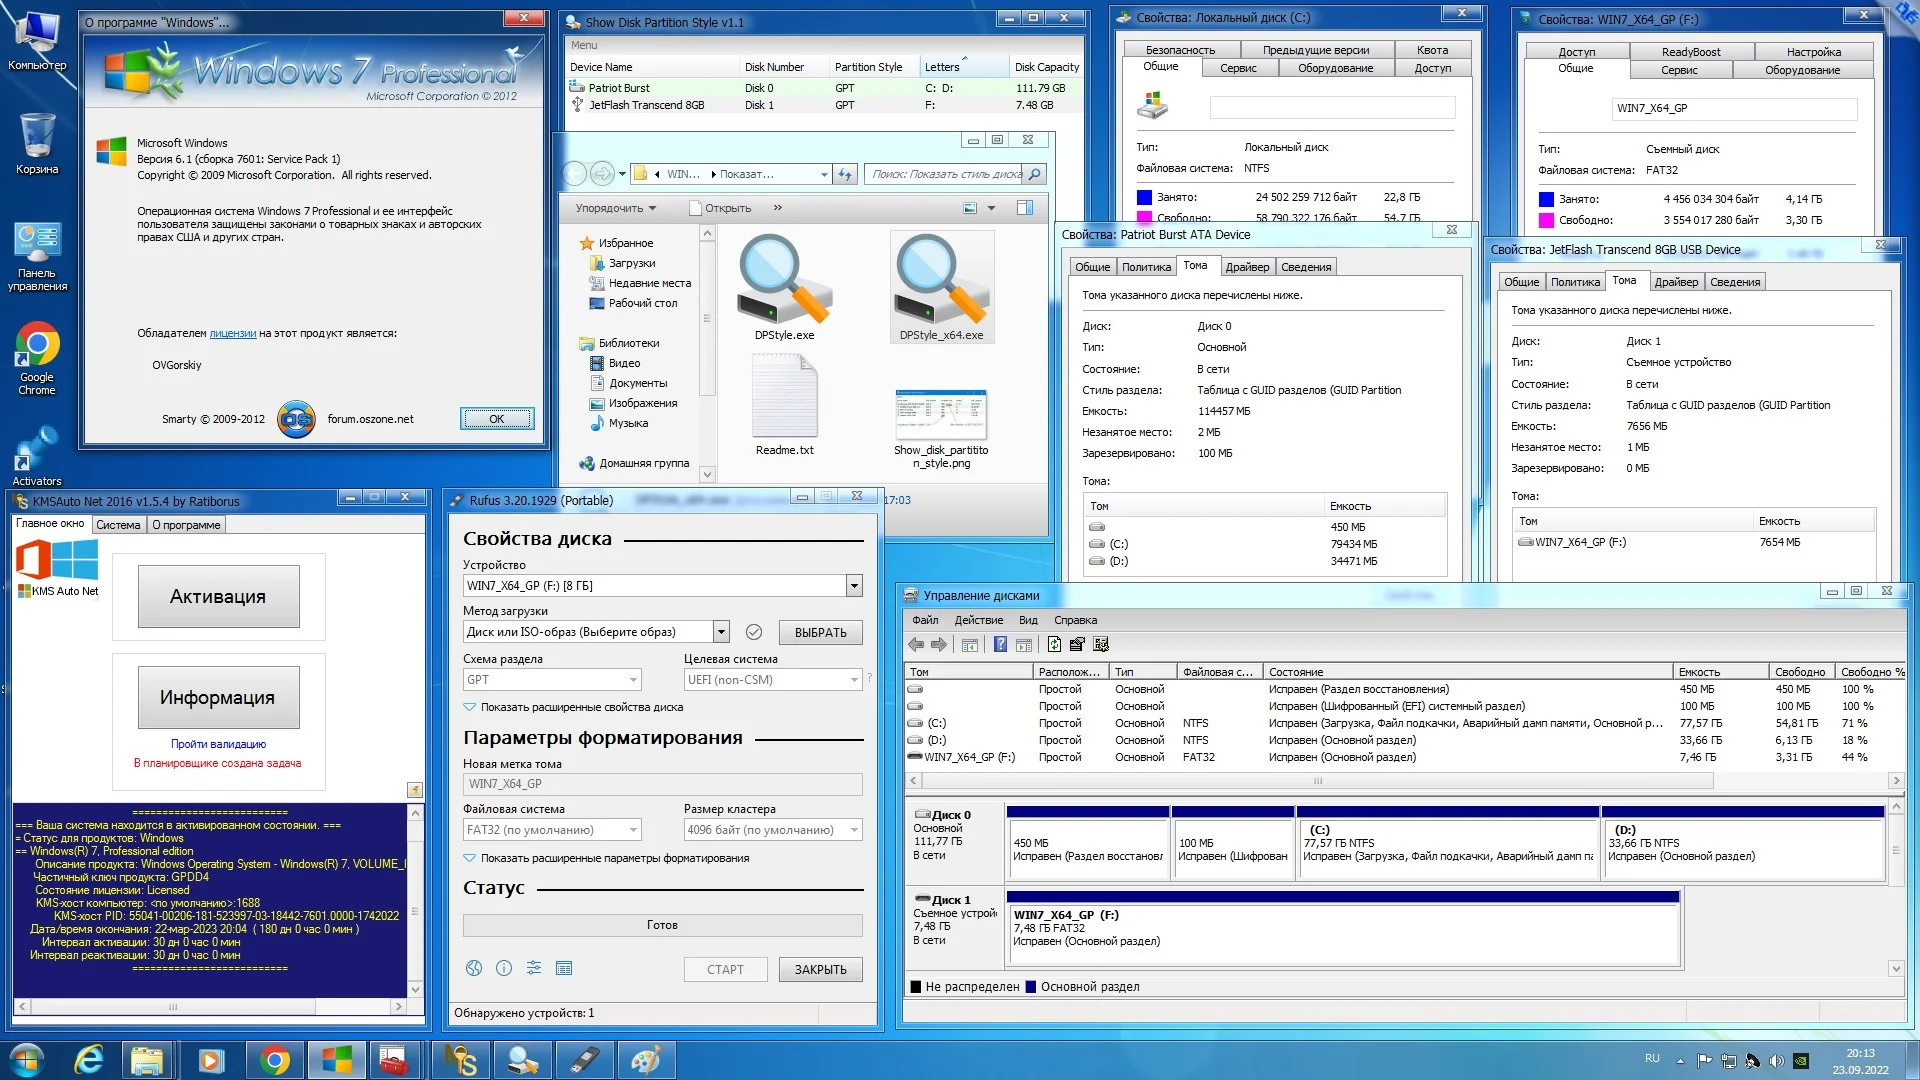Click blue help question-mark toolbar icon

point(1000,645)
